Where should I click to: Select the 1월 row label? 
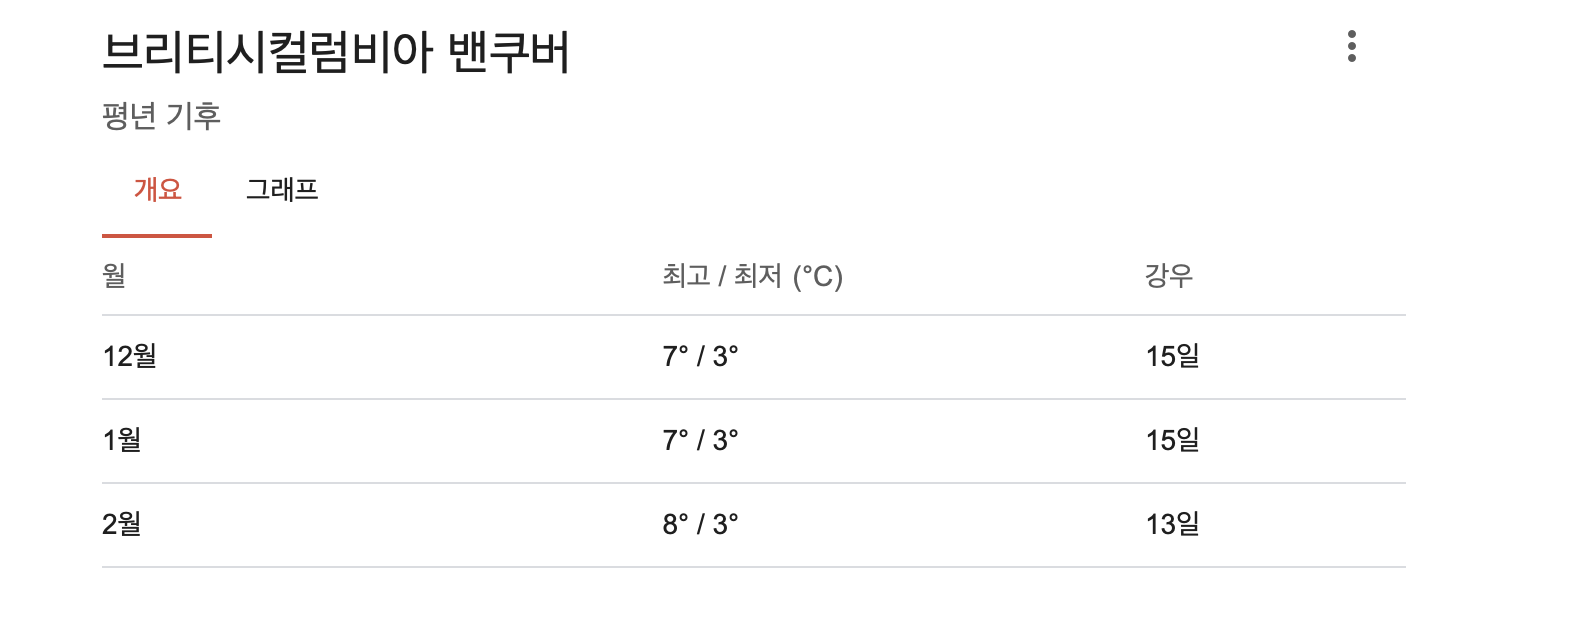pos(122,440)
